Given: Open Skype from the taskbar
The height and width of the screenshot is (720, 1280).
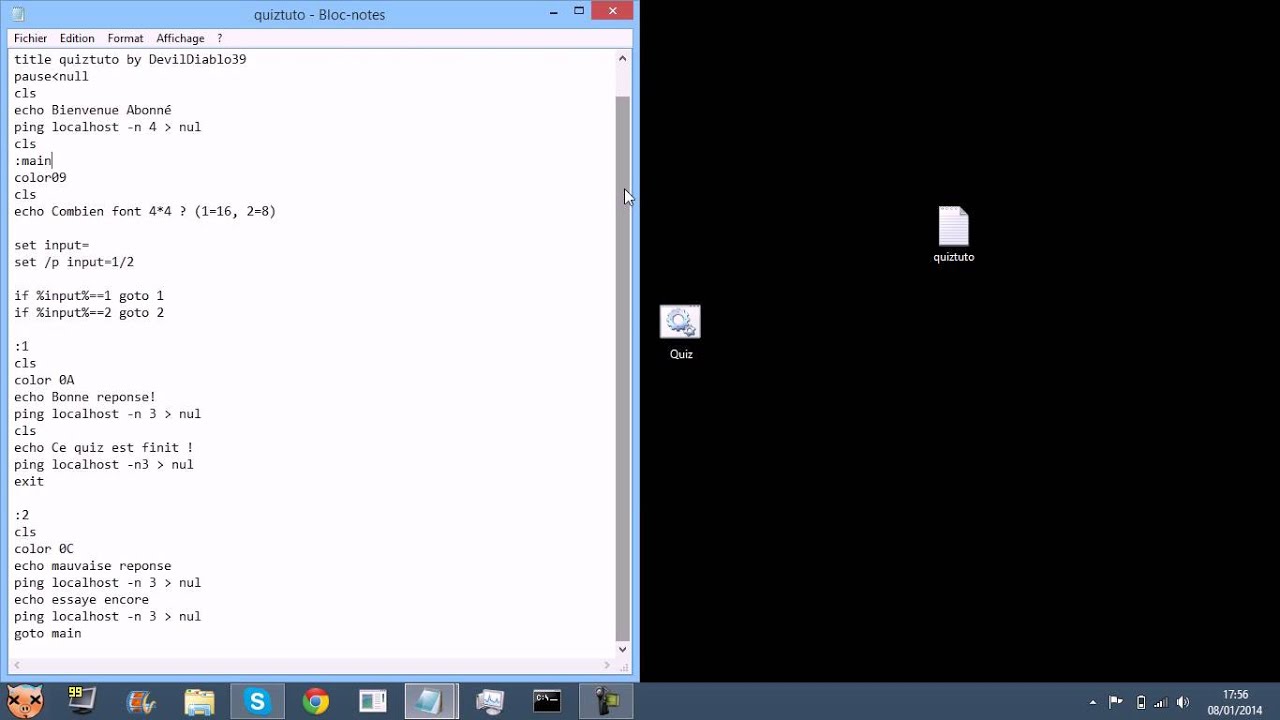Looking at the screenshot, I should tap(258, 702).
